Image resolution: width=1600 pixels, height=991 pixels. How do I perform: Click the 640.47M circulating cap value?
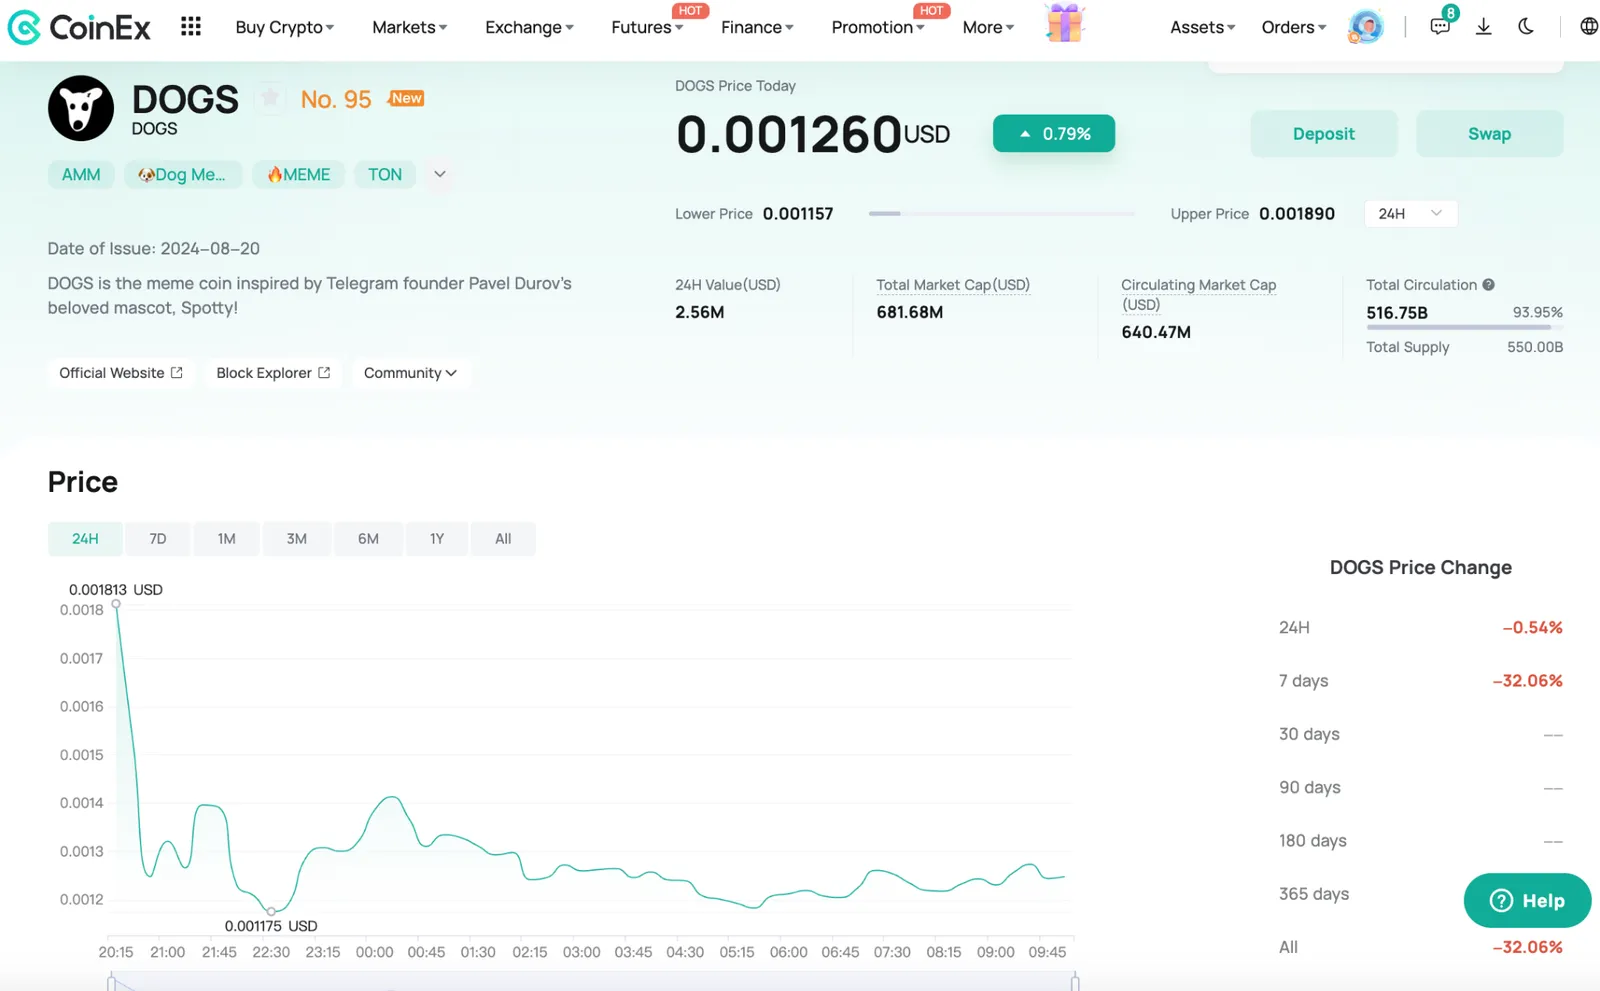click(x=1156, y=332)
